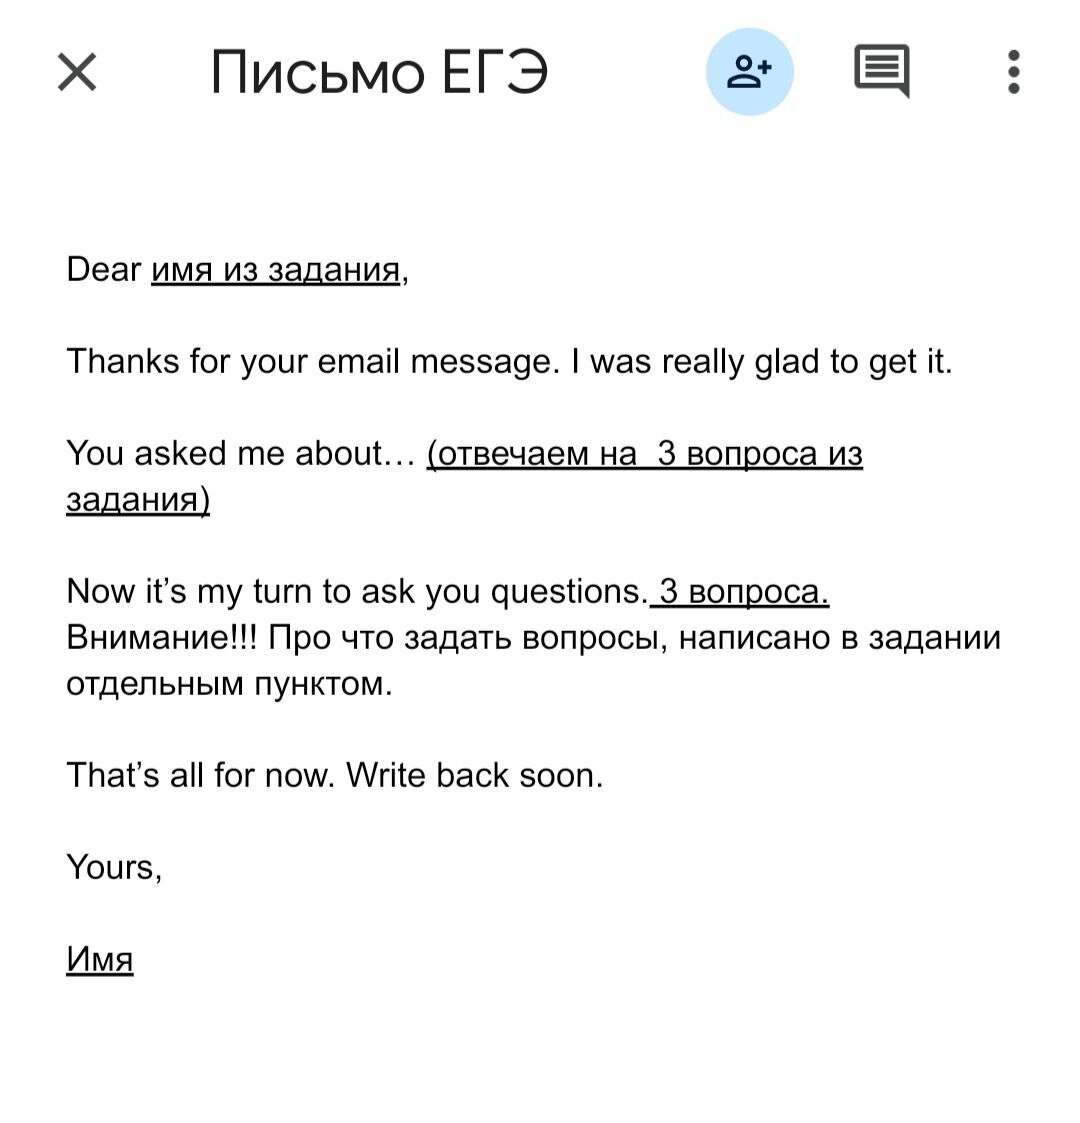Tap the document title Письмо ЕГЭ
This screenshot has width=1080, height=1123.
[380, 70]
